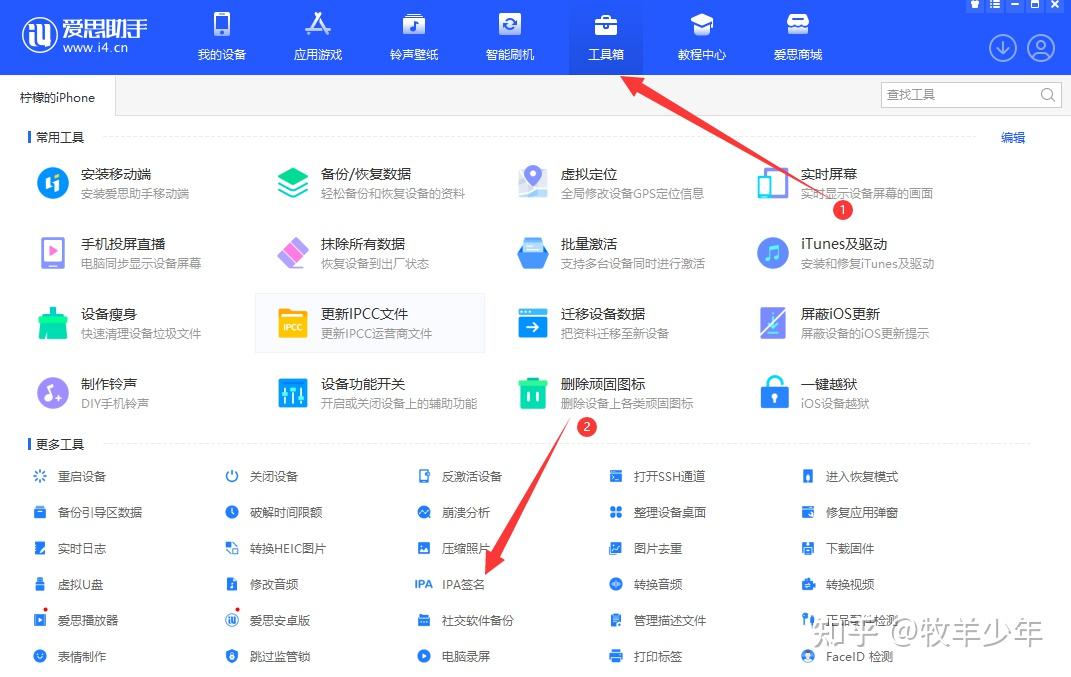
Task: Click the search magnifier icon
Action: click(1048, 95)
